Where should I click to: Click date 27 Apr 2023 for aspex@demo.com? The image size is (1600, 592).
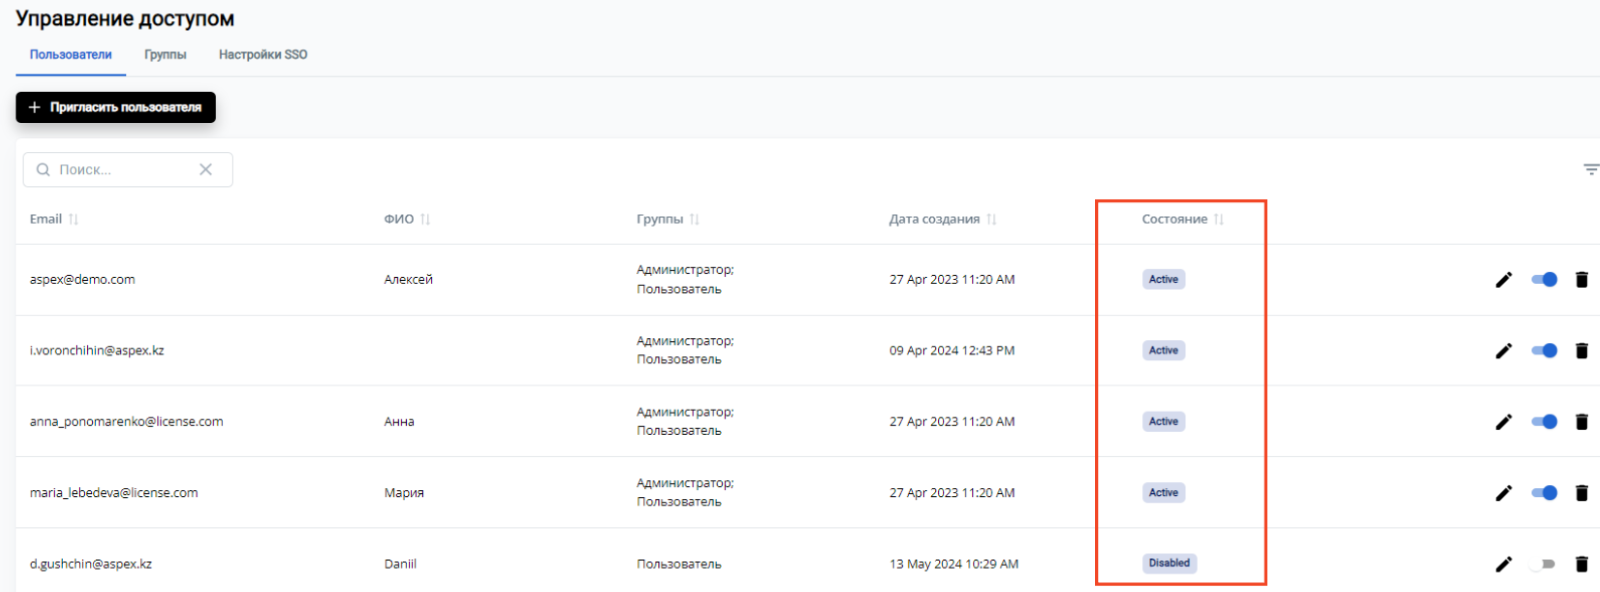coord(952,280)
